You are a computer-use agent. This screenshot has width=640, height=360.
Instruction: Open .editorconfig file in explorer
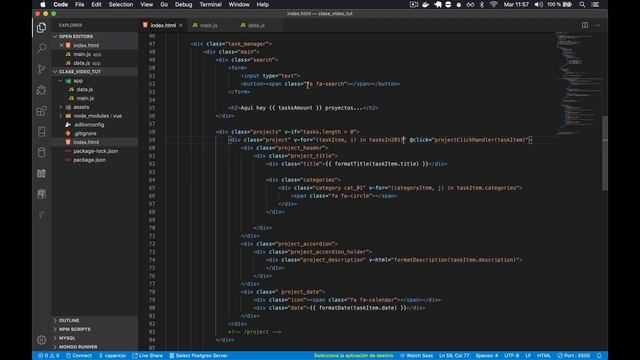tap(89, 125)
